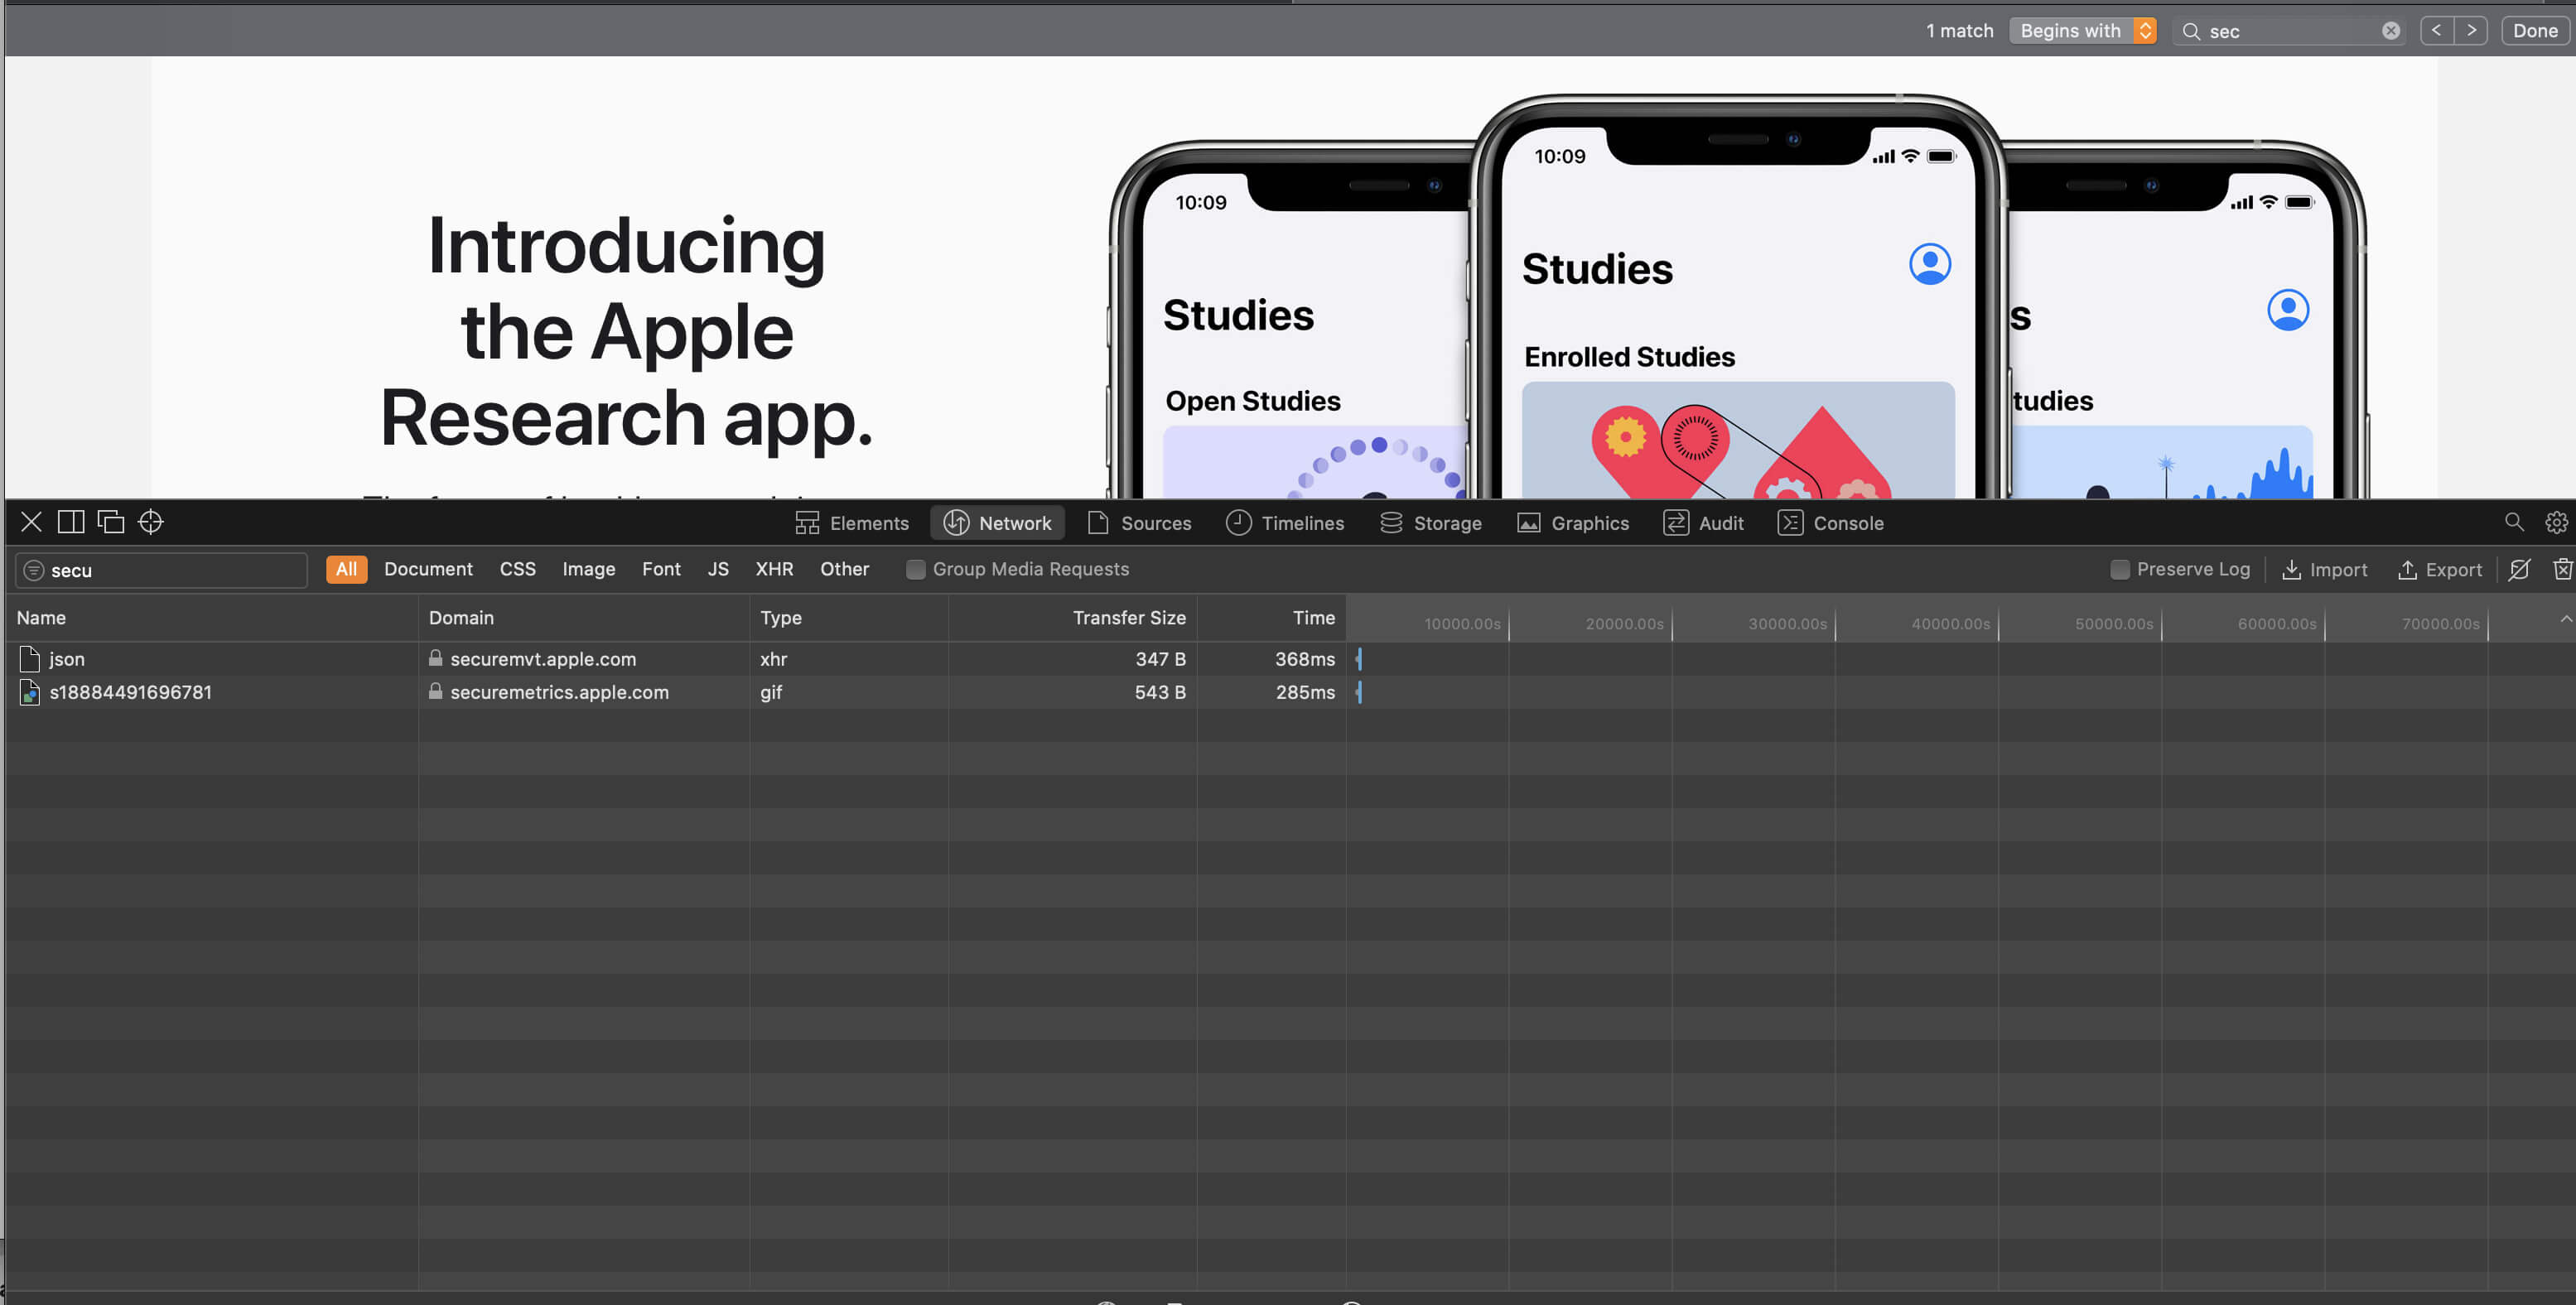
Task: Close the Web Inspector panel
Action: pos(31,522)
